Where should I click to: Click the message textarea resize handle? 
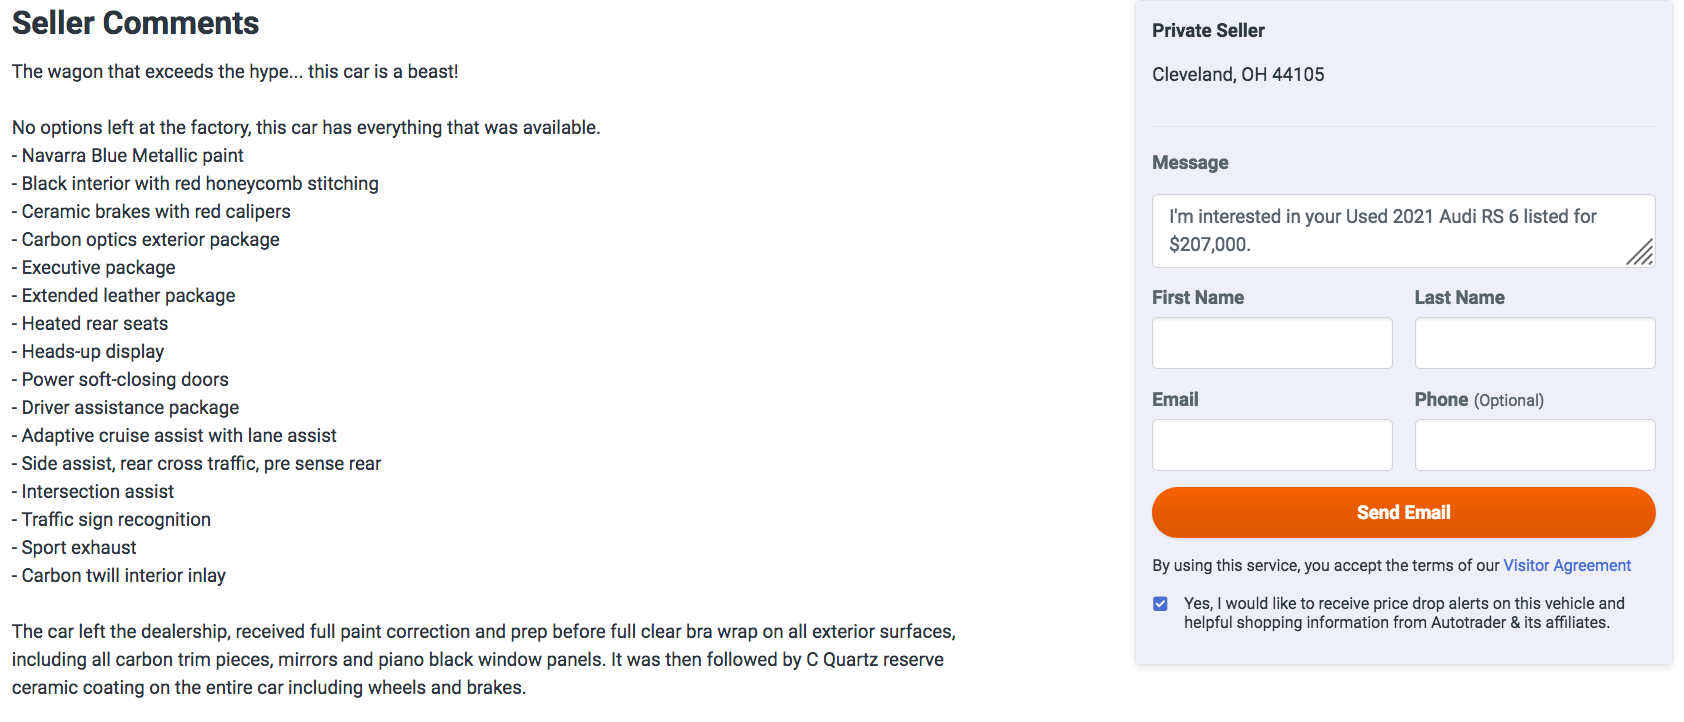1641,253
